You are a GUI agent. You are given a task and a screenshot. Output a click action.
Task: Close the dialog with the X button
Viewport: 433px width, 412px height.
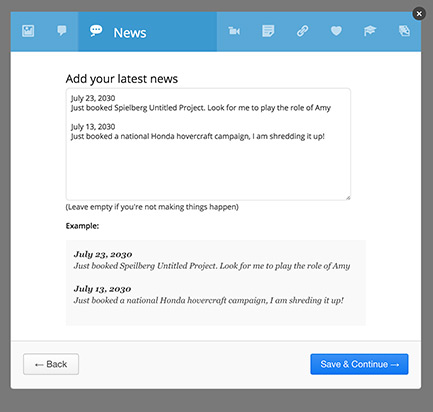(x=419, y=14)
